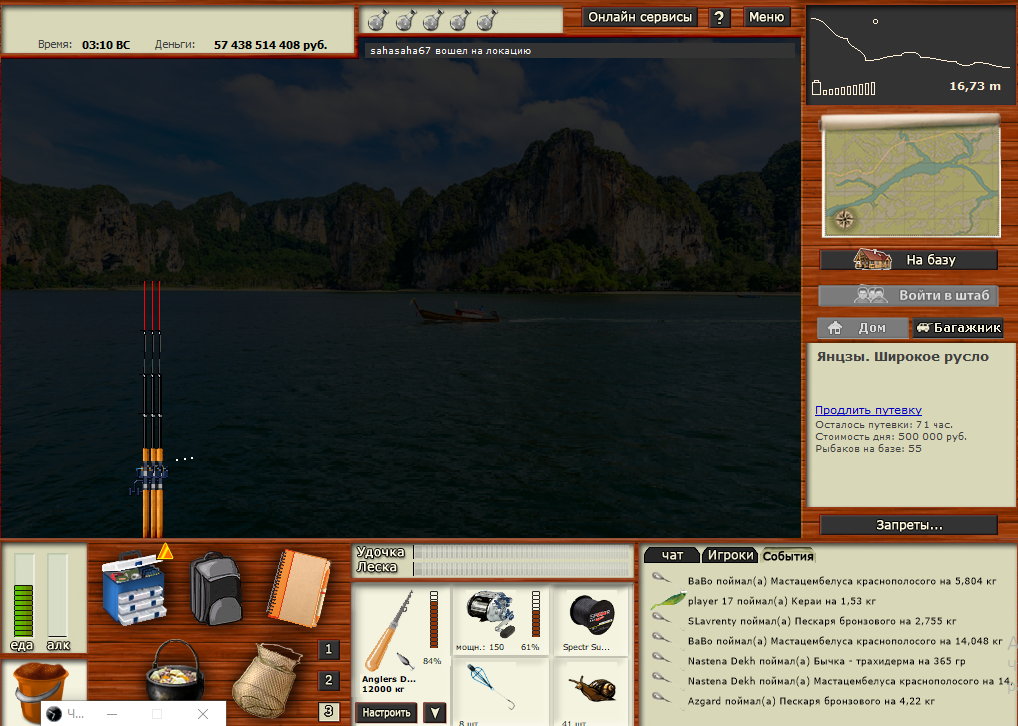This screenshot has width=1018, height=726.
Task: Open the orange notebook journal
Action: [x=298, y=588]
